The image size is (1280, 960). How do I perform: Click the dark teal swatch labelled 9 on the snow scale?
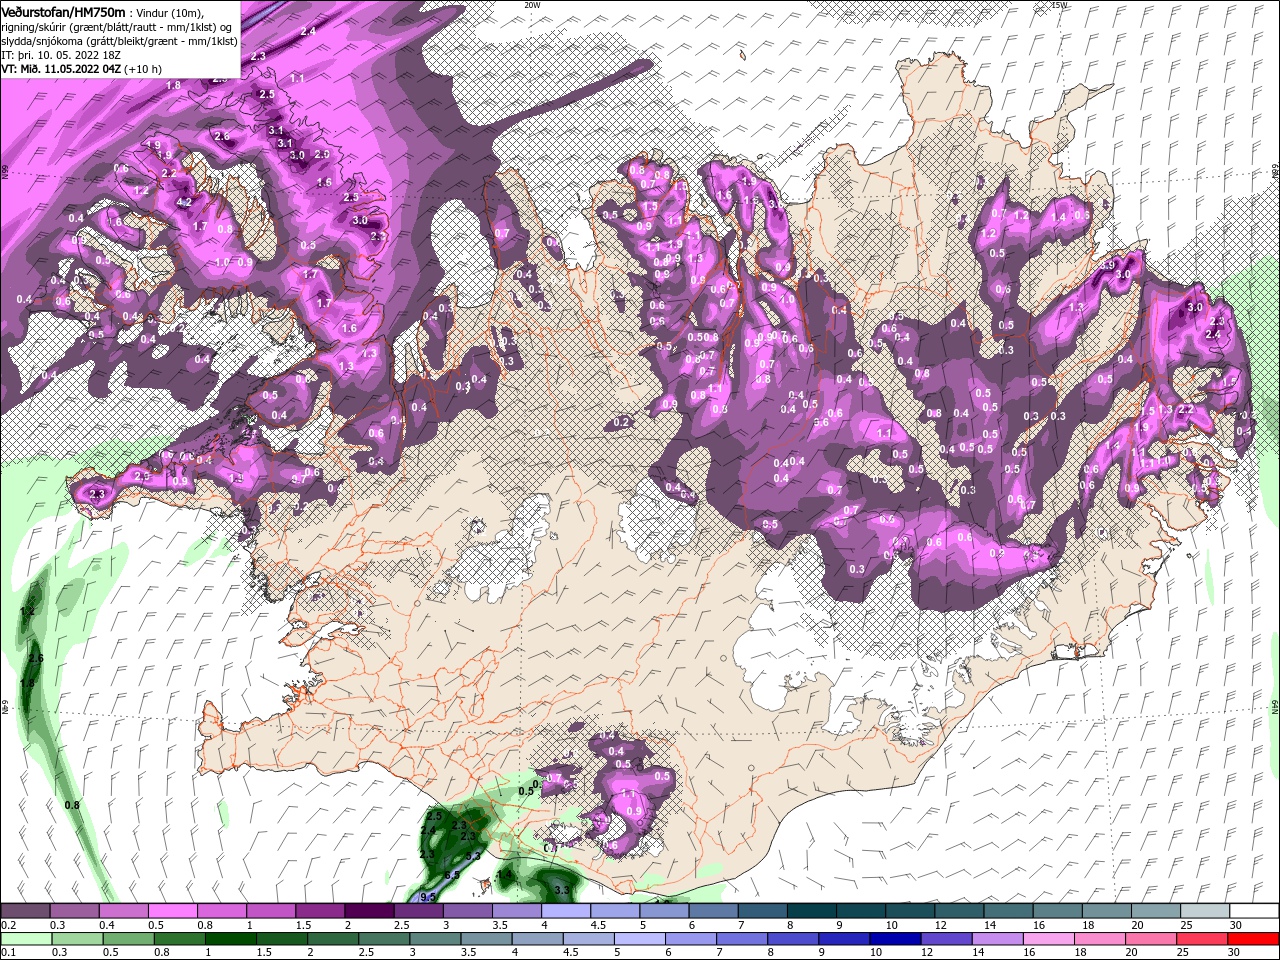[859, 911]
